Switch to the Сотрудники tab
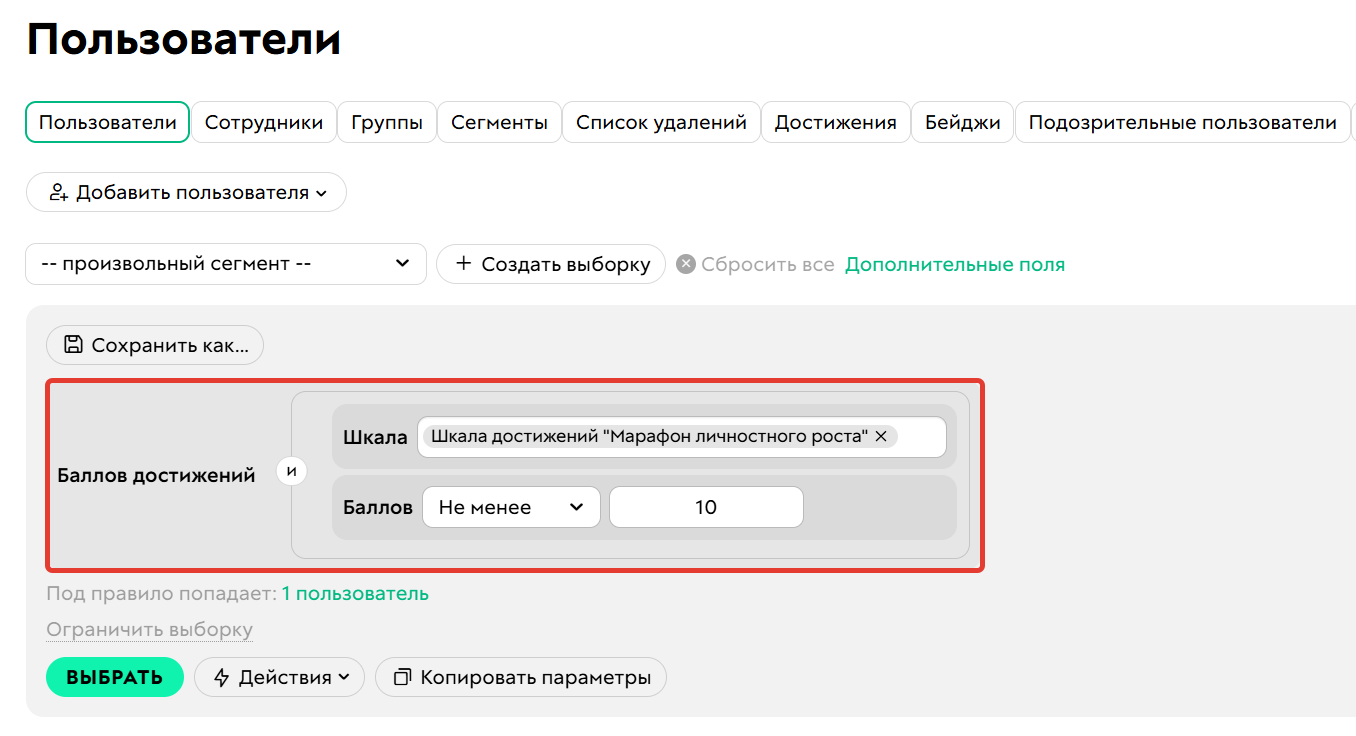 pos(264,123)
